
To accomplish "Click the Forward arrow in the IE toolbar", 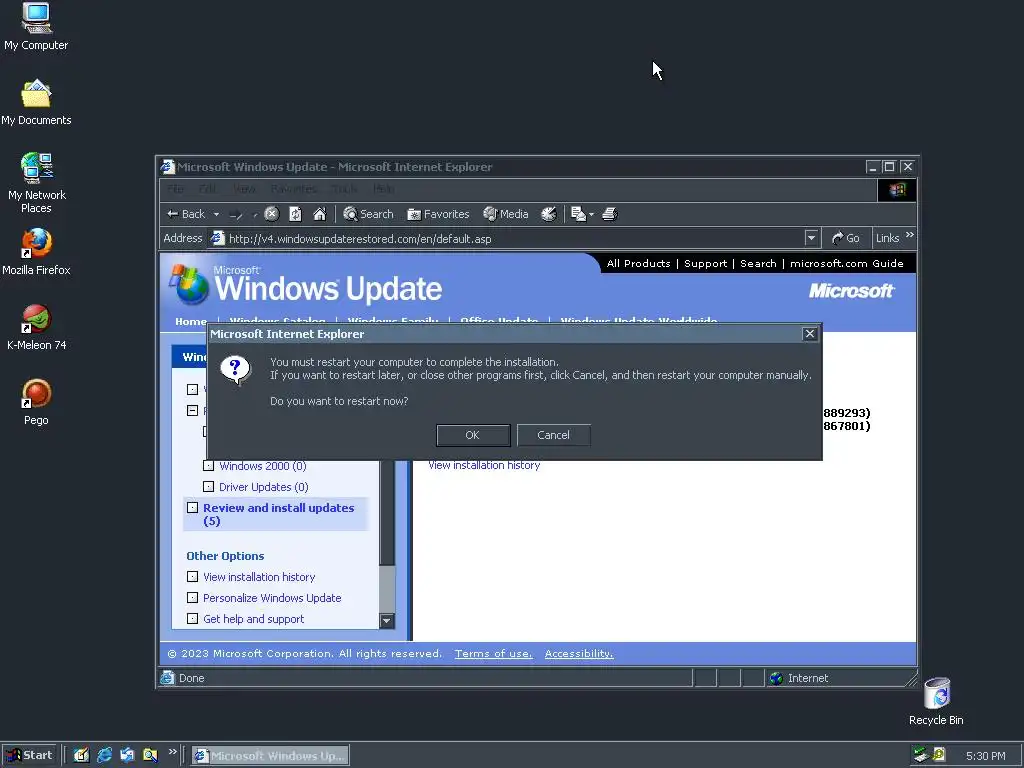I will click(236, 214).
